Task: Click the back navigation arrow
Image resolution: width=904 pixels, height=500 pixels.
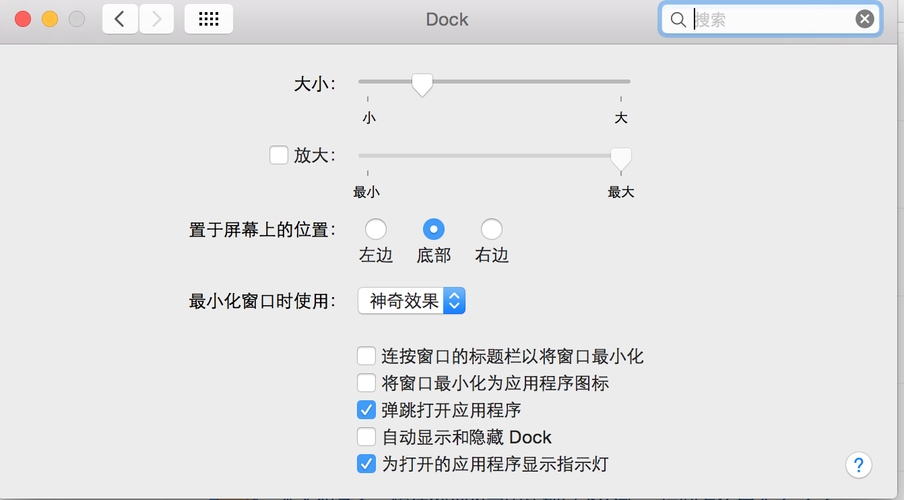Action: pos(120,19)
